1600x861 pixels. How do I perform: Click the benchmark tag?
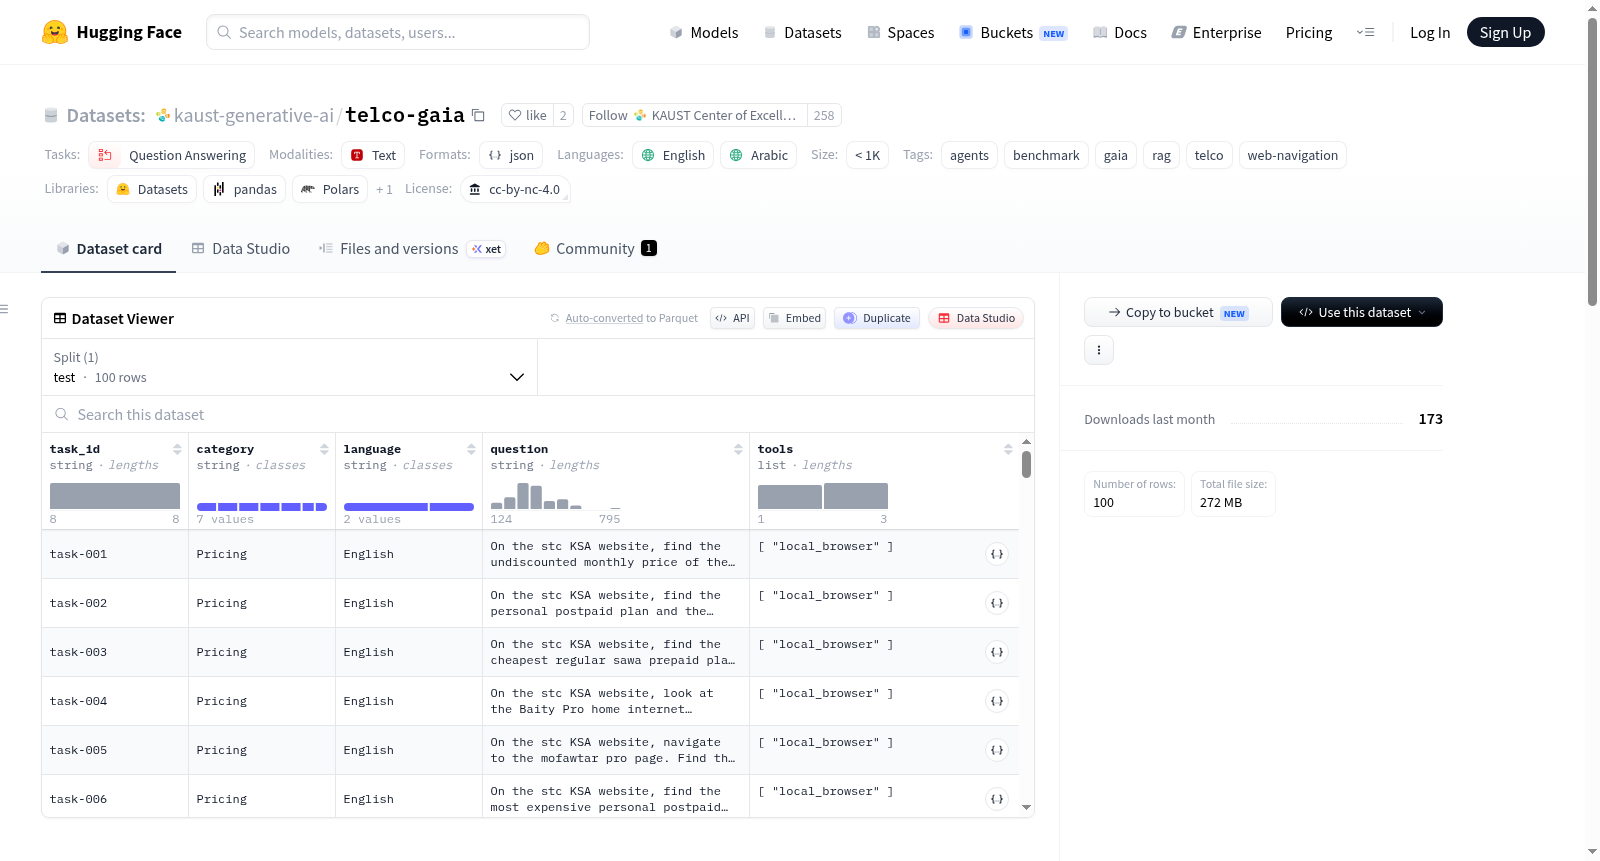1046,155
